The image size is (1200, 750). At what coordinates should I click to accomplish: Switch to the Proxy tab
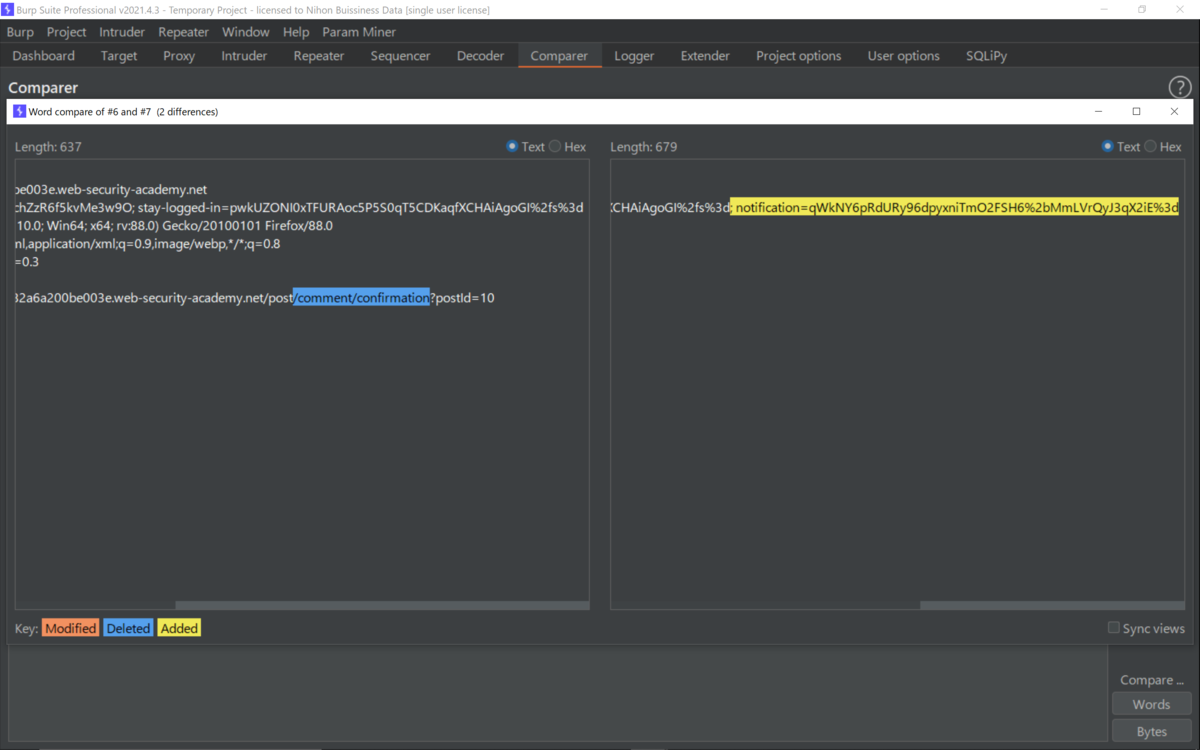pos(179,56)
